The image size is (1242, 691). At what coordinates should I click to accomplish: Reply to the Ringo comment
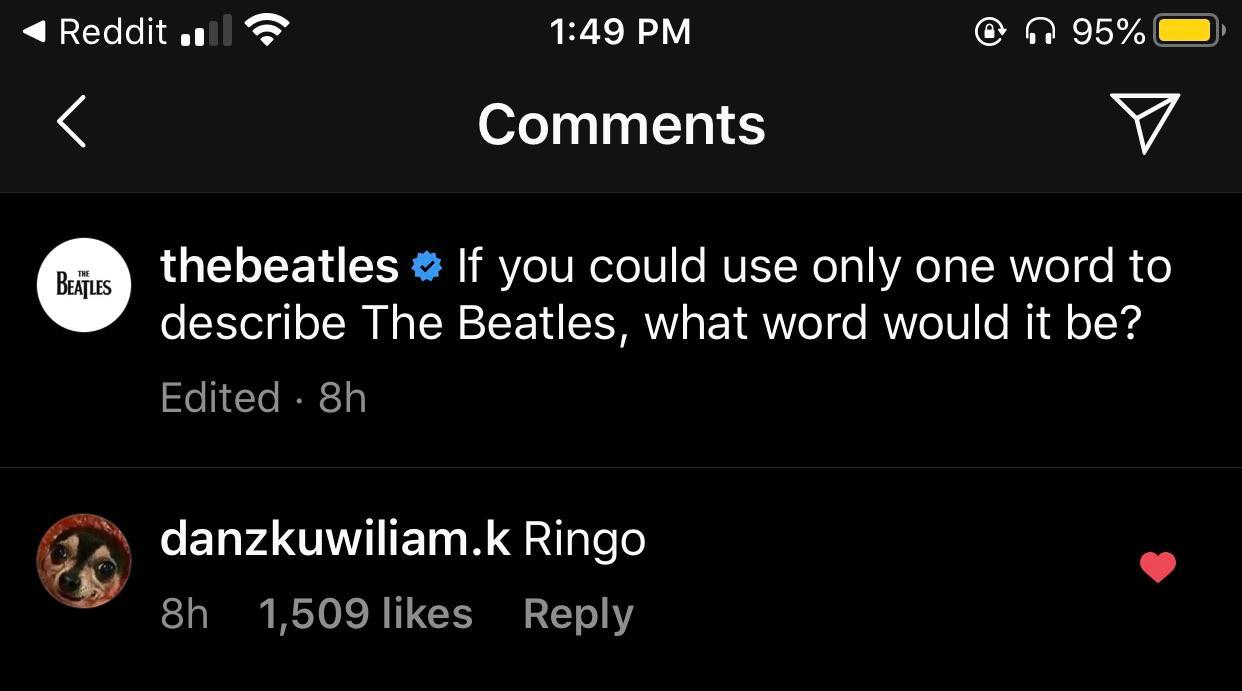578,614
